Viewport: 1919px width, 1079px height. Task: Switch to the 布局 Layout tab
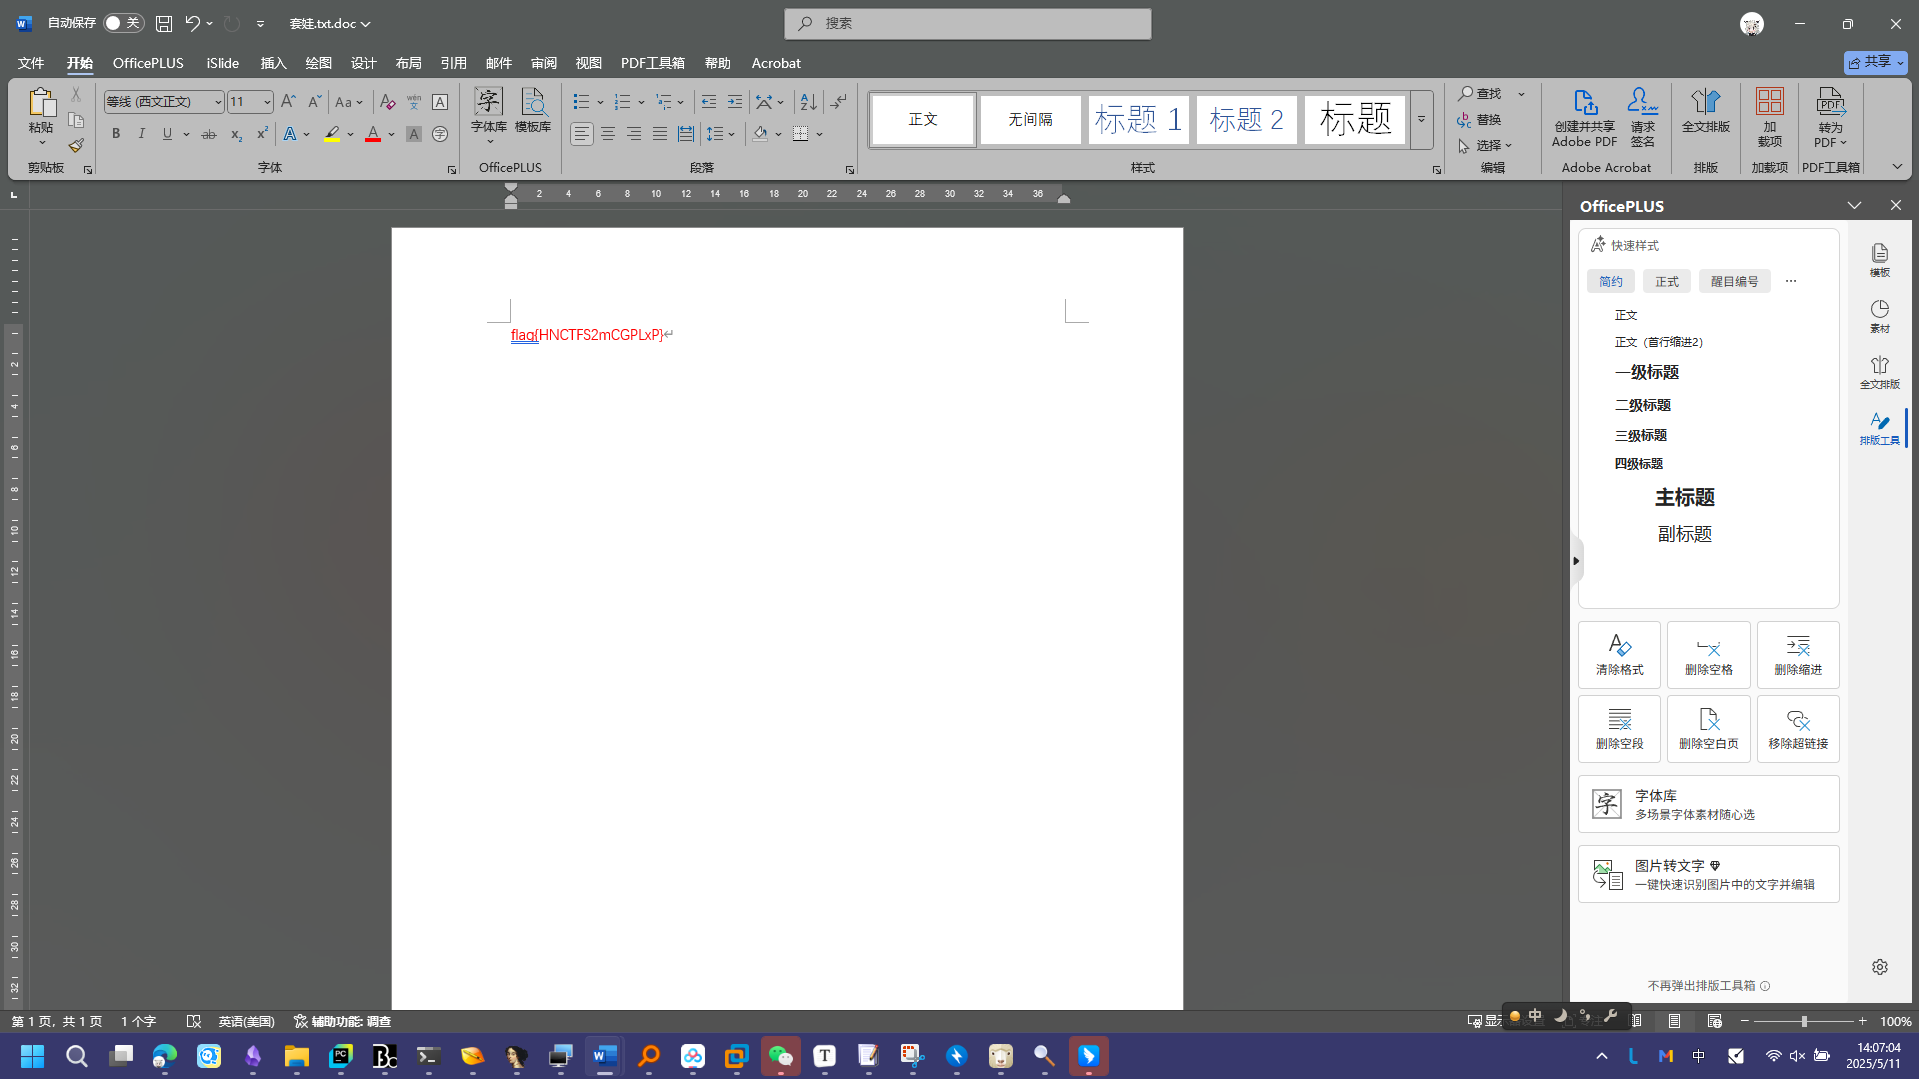coord(408,63)
